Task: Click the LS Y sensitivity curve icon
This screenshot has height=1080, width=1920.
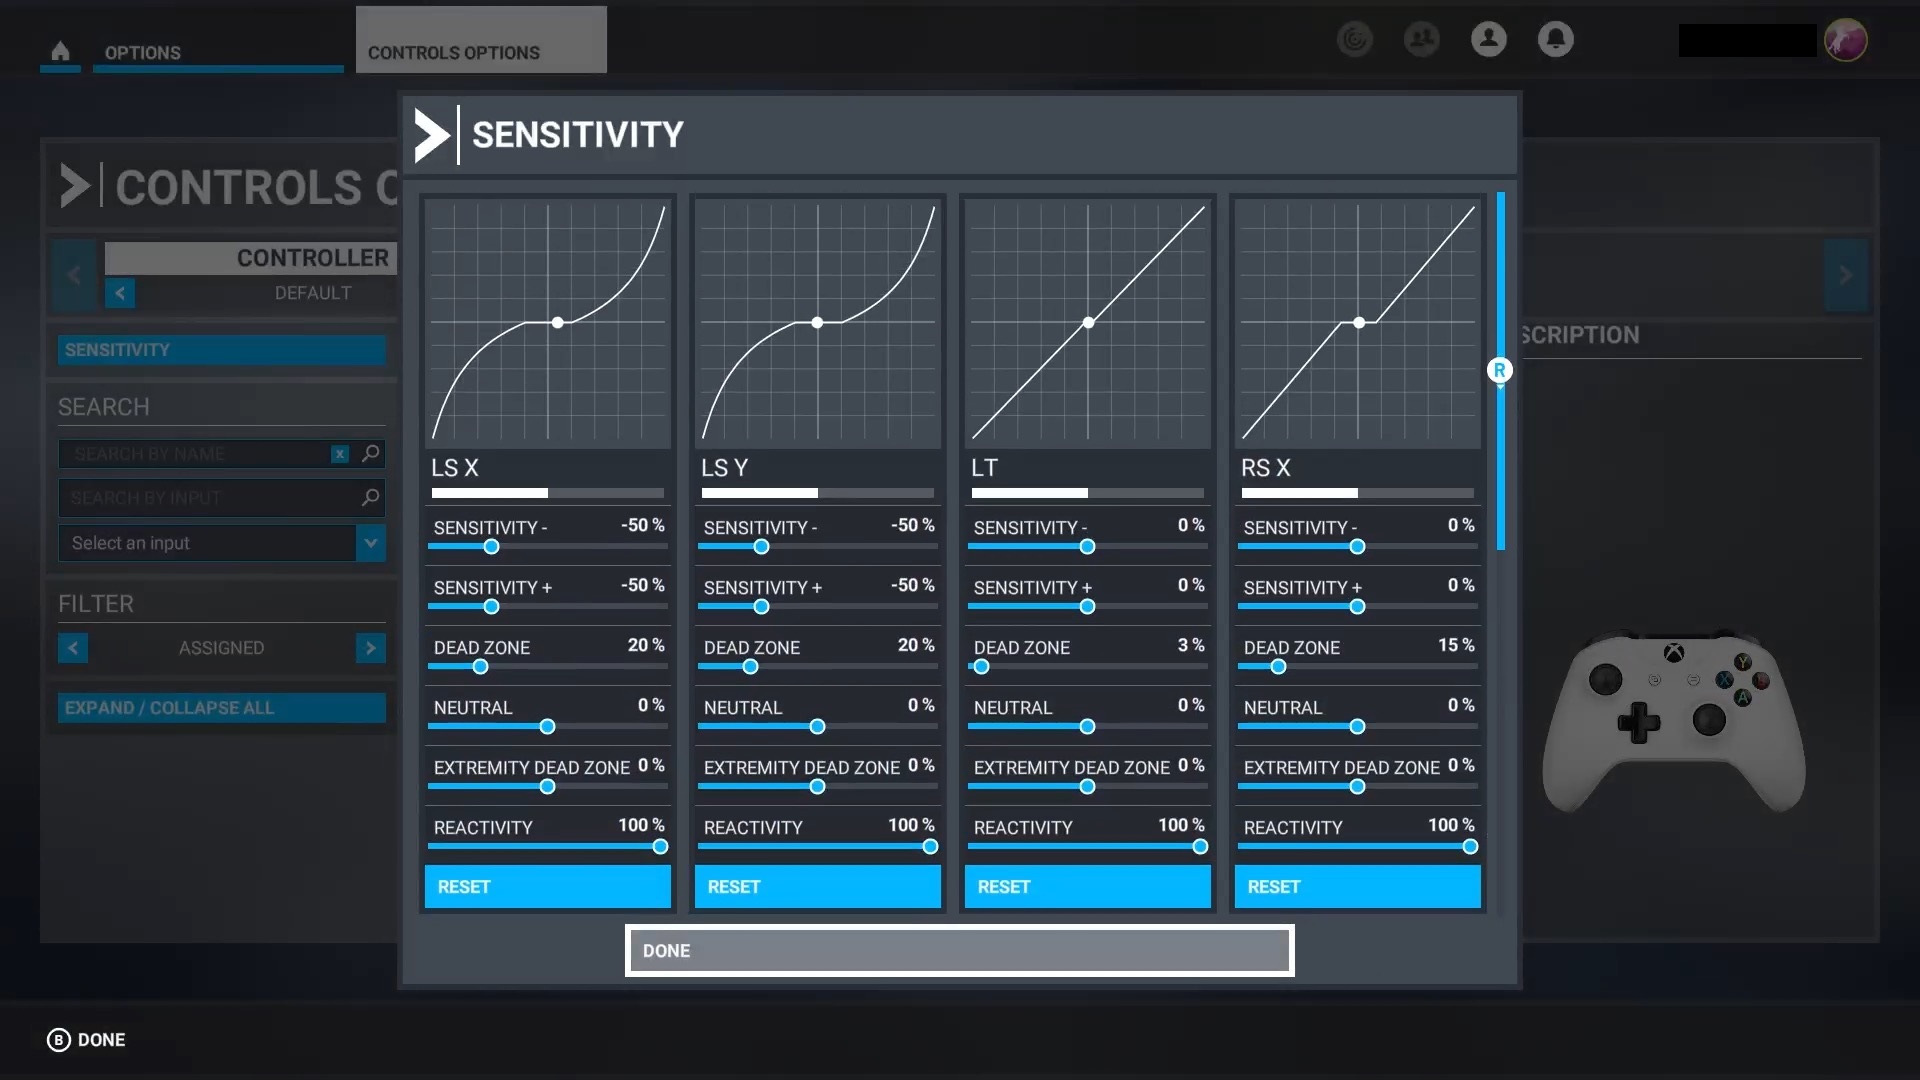Action: pyautogui.click(x=818, y=323)
